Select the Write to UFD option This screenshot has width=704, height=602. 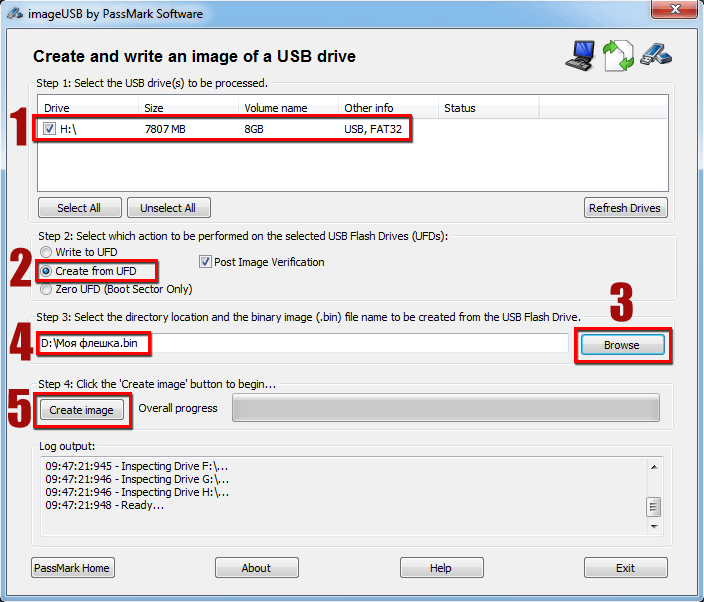pos(45,252)
